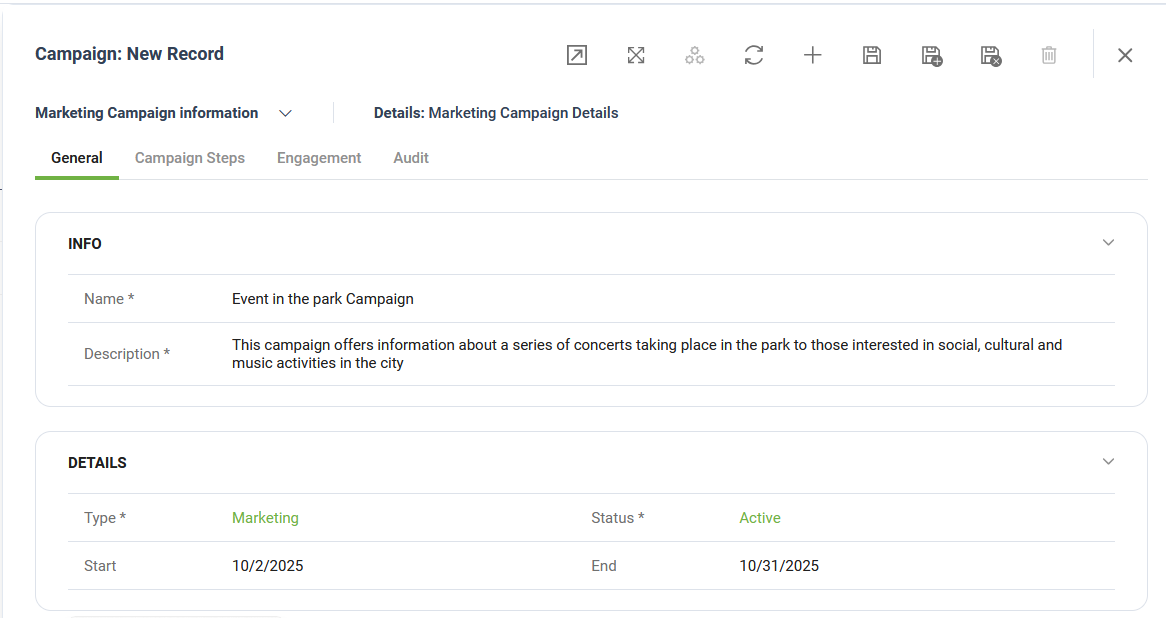Add a new record with plus icon

click(813, 56)
